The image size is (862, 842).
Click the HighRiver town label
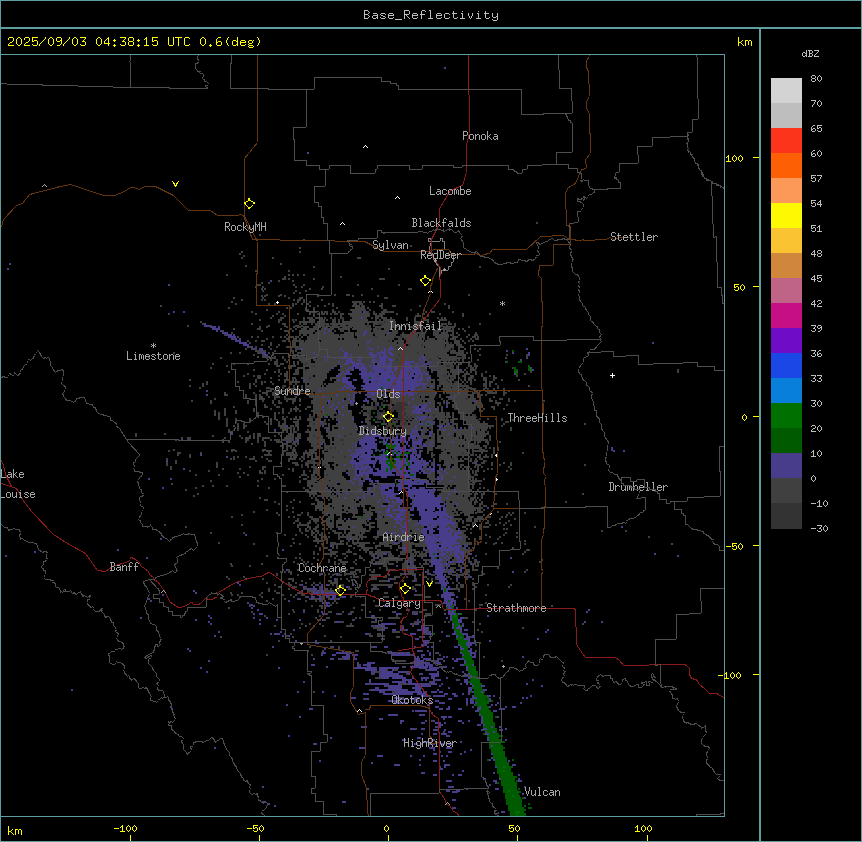coord(430,743)
